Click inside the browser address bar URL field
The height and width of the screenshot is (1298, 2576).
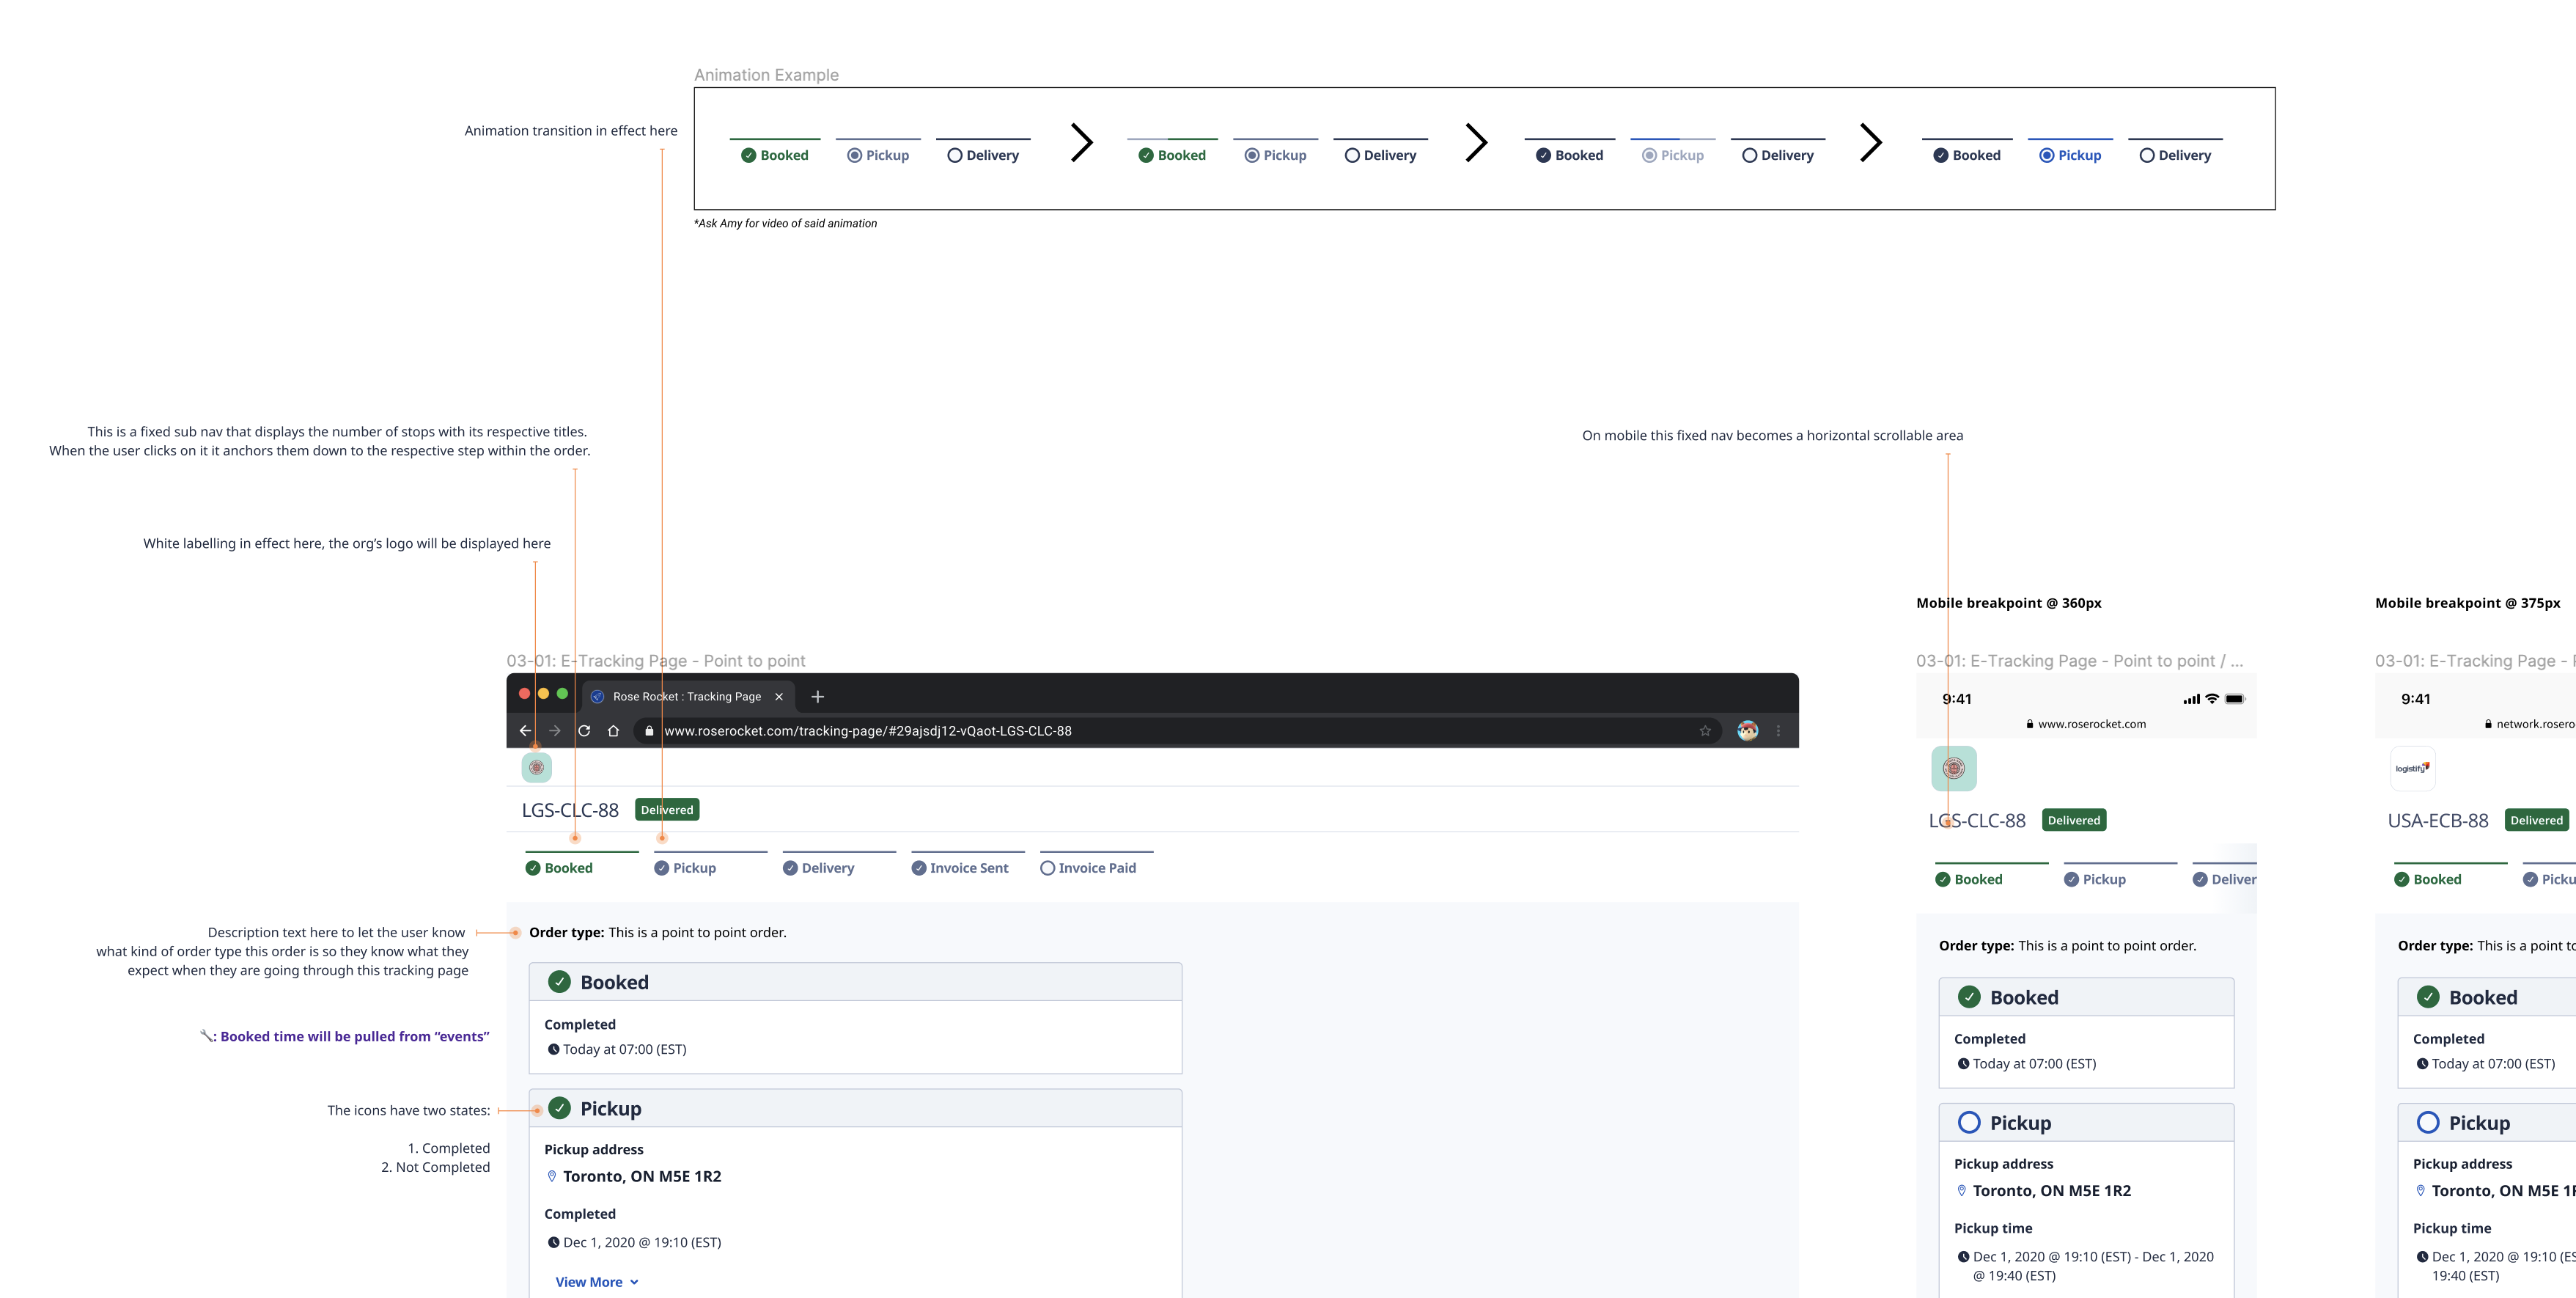point(900,730)
